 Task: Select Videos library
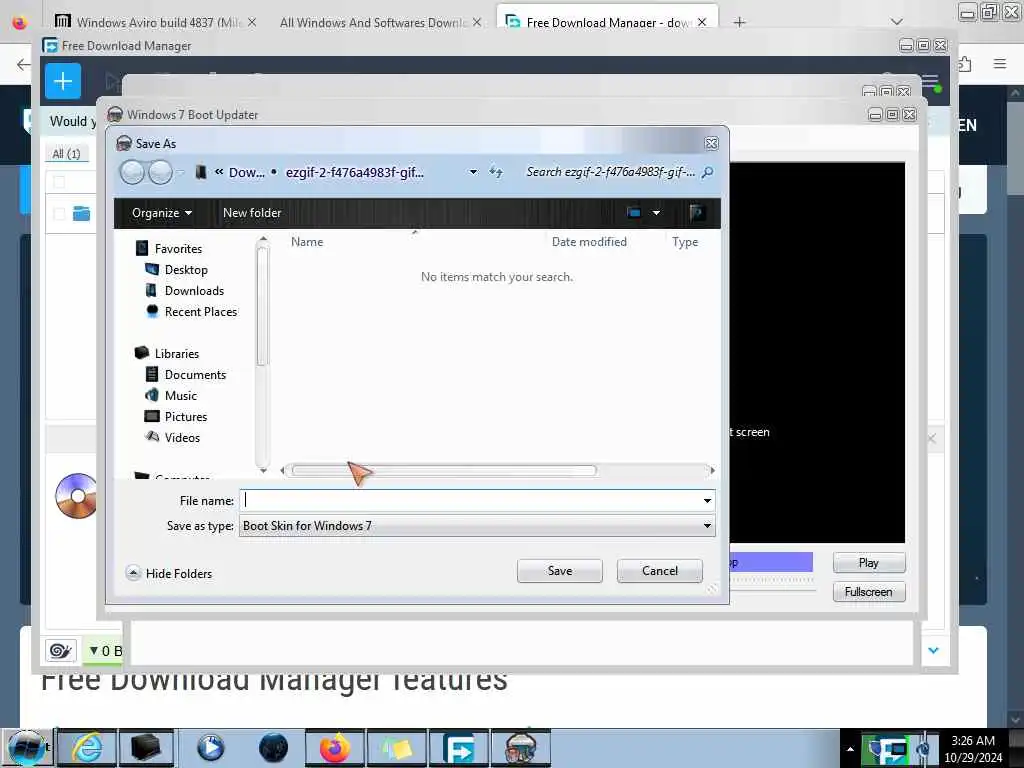tap(172, 438)
